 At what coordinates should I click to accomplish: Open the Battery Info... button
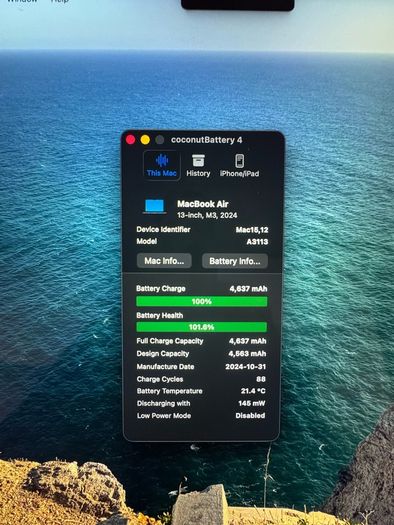235,261
